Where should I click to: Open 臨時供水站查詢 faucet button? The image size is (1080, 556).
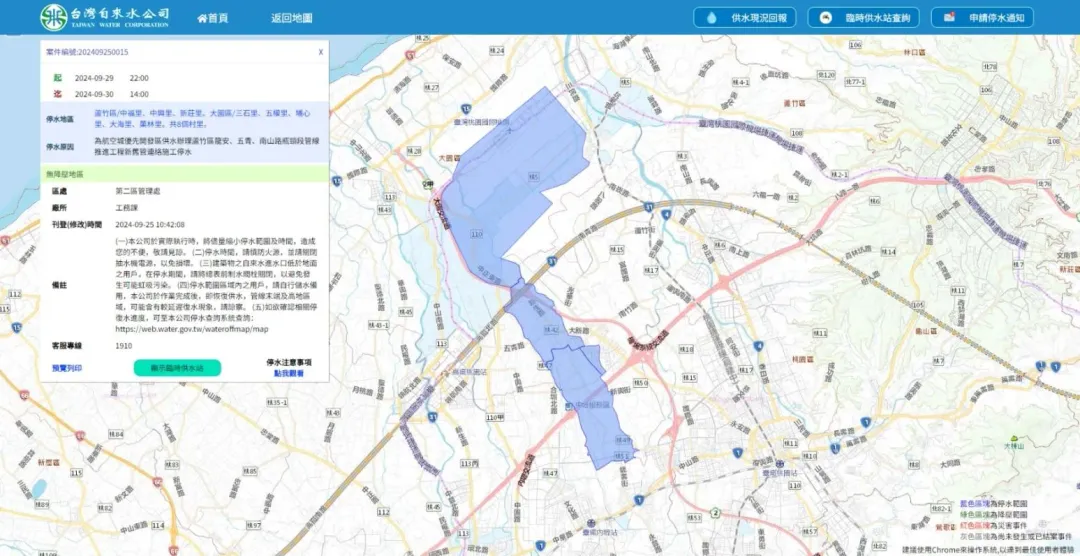[864, 18]
